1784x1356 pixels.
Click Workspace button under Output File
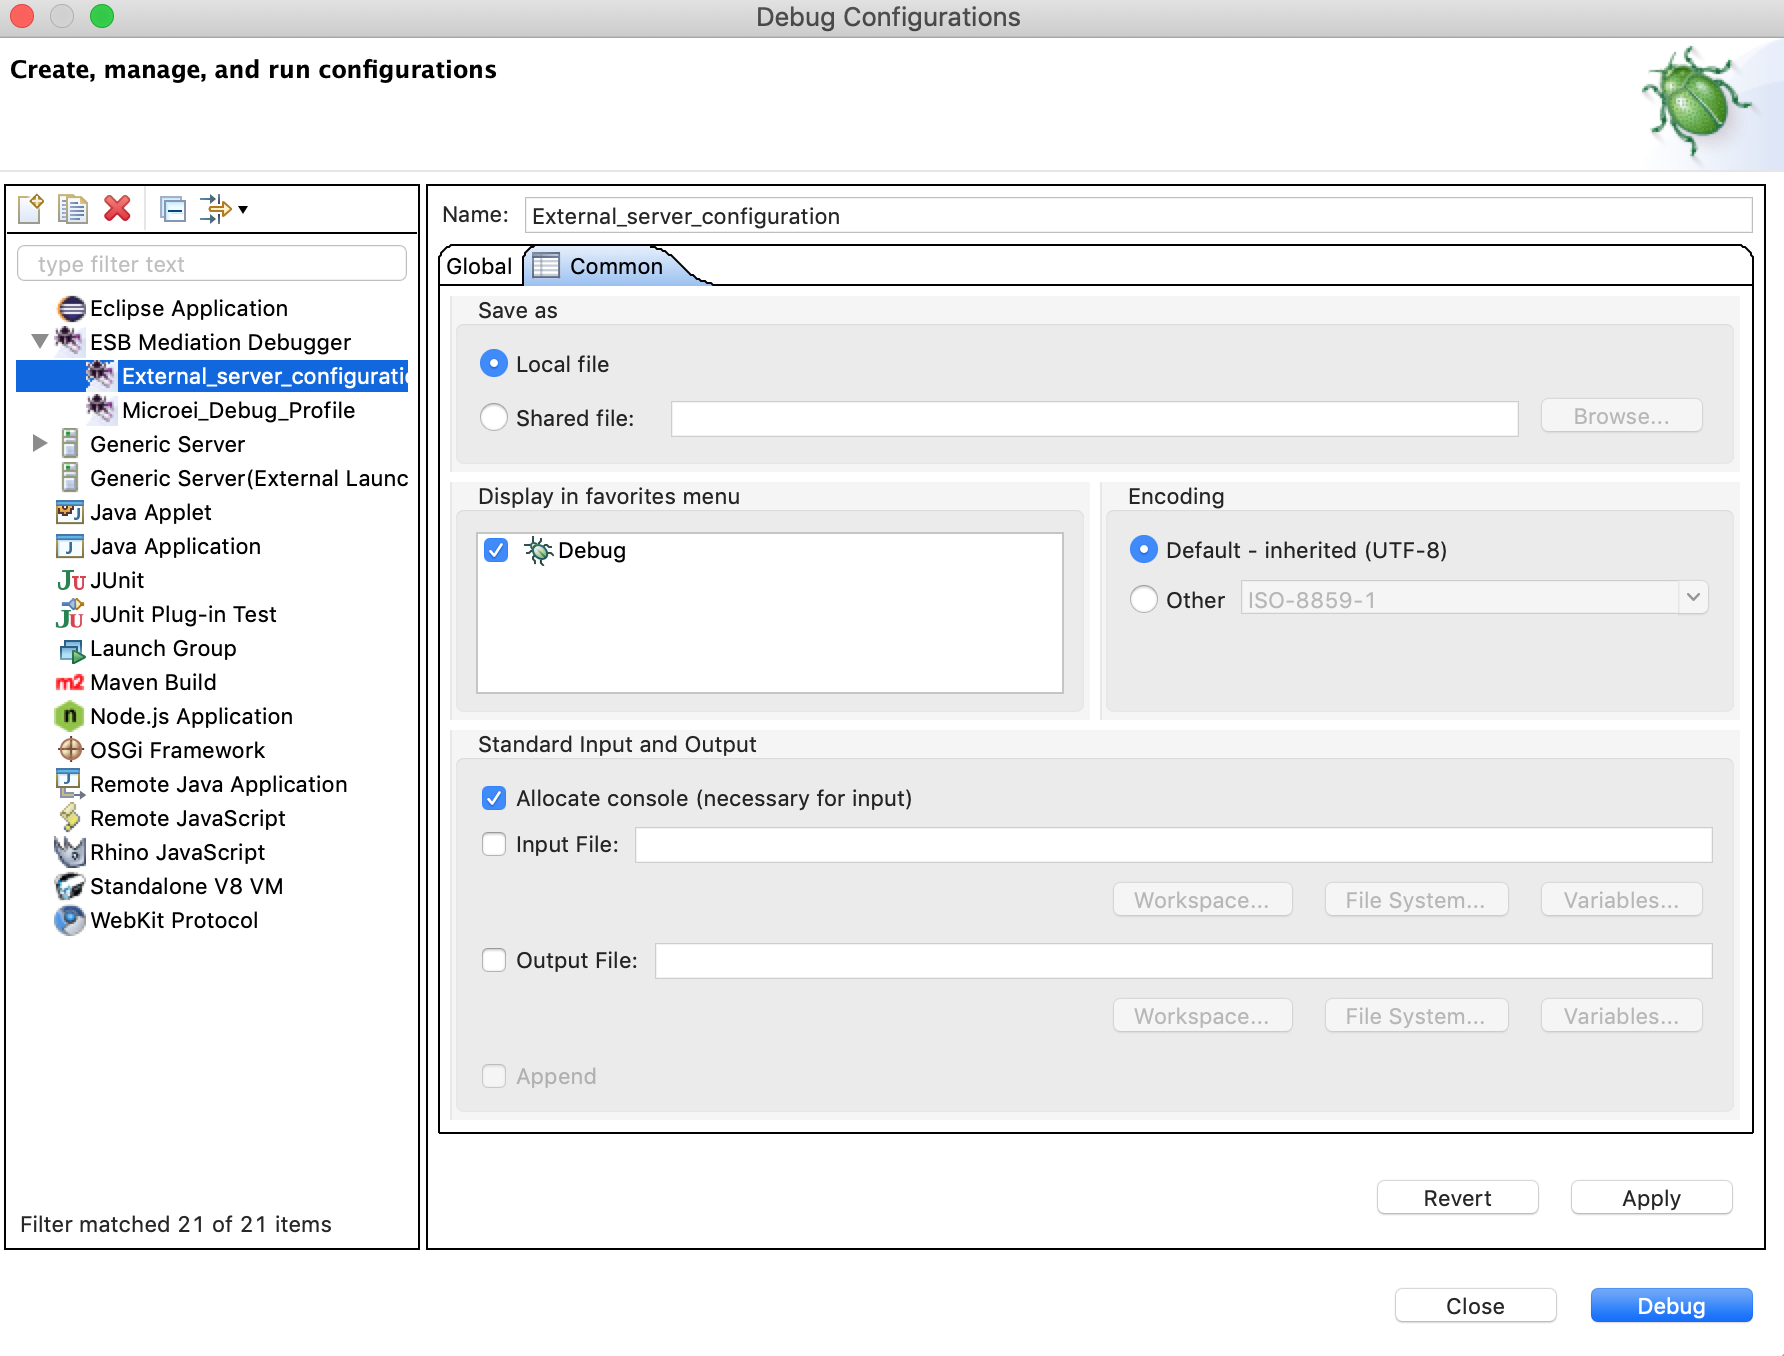(x=1202, y=1016)
